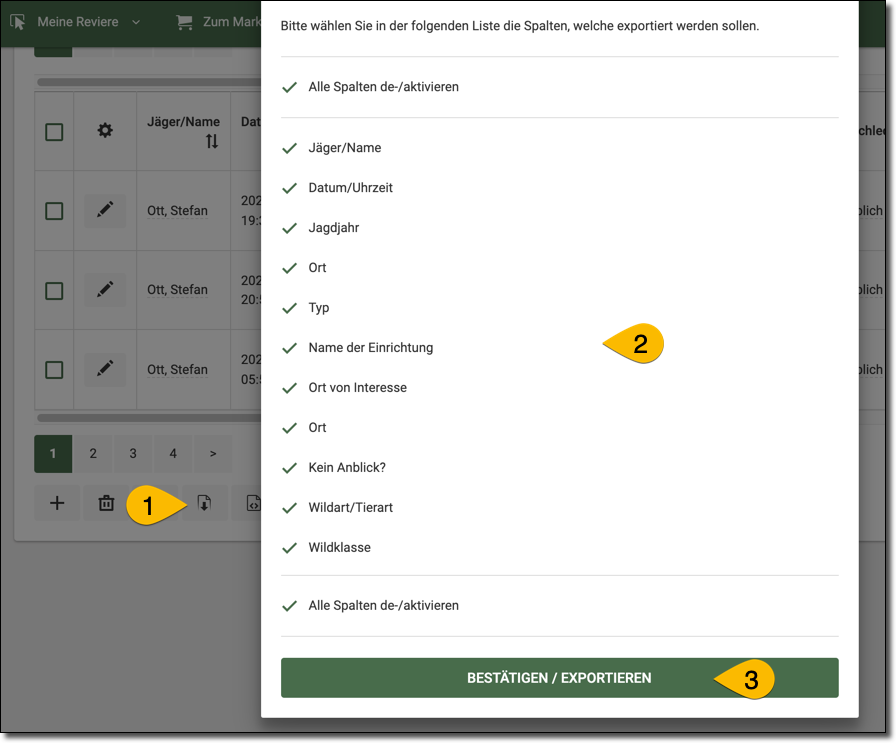Click the code file export icon
The image size is (896, 743).
pos(252,504)
